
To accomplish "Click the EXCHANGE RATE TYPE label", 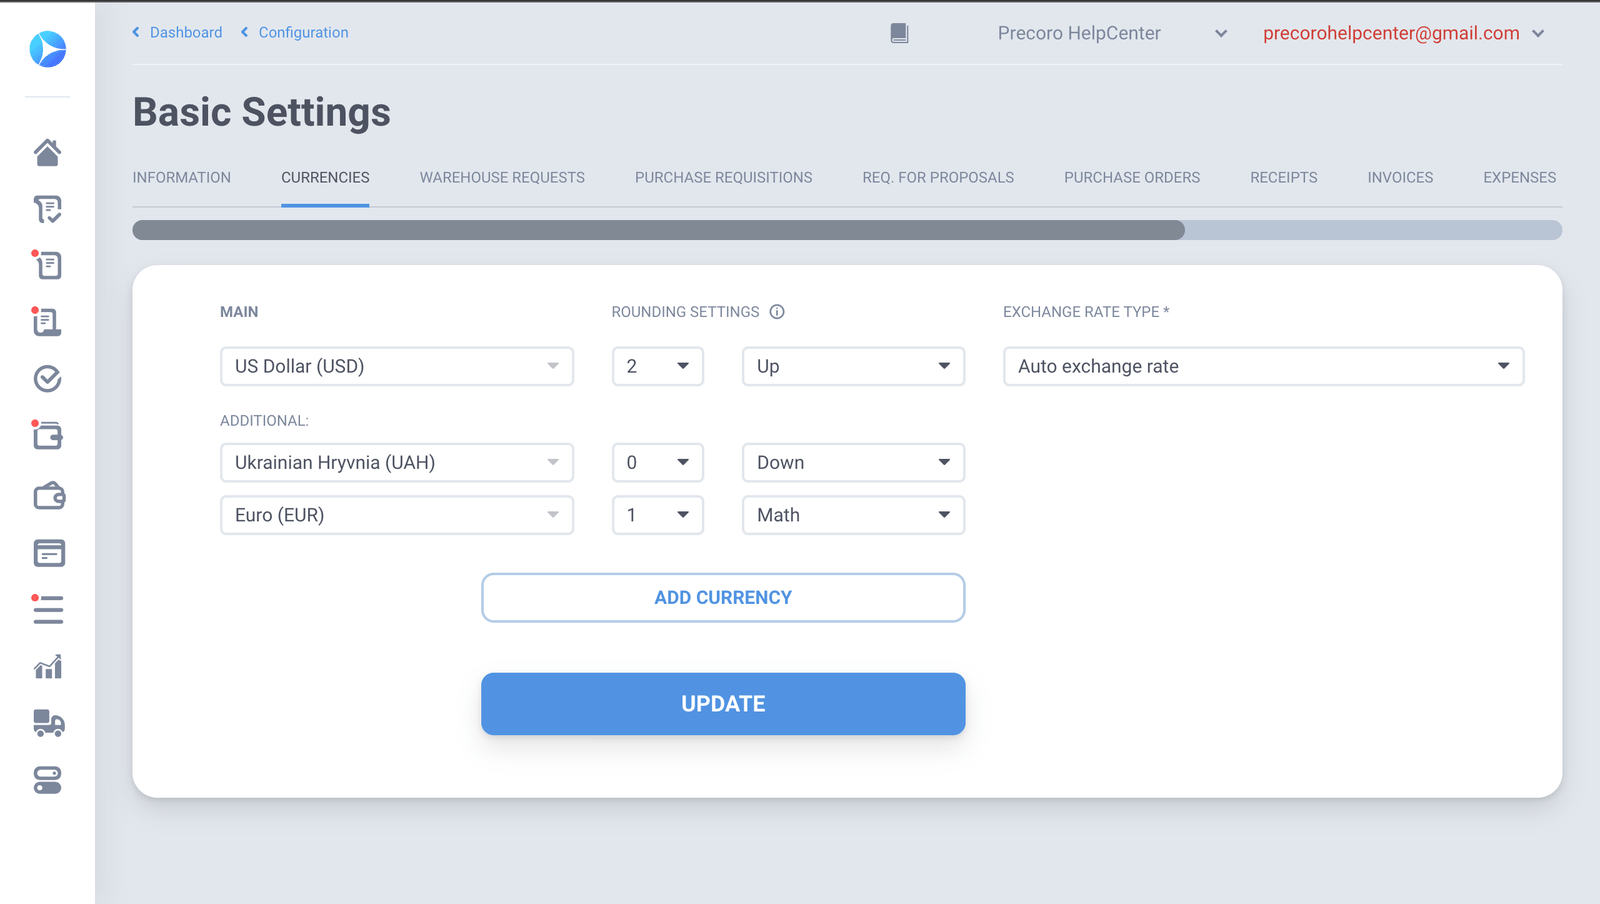I will [1086, 312].
